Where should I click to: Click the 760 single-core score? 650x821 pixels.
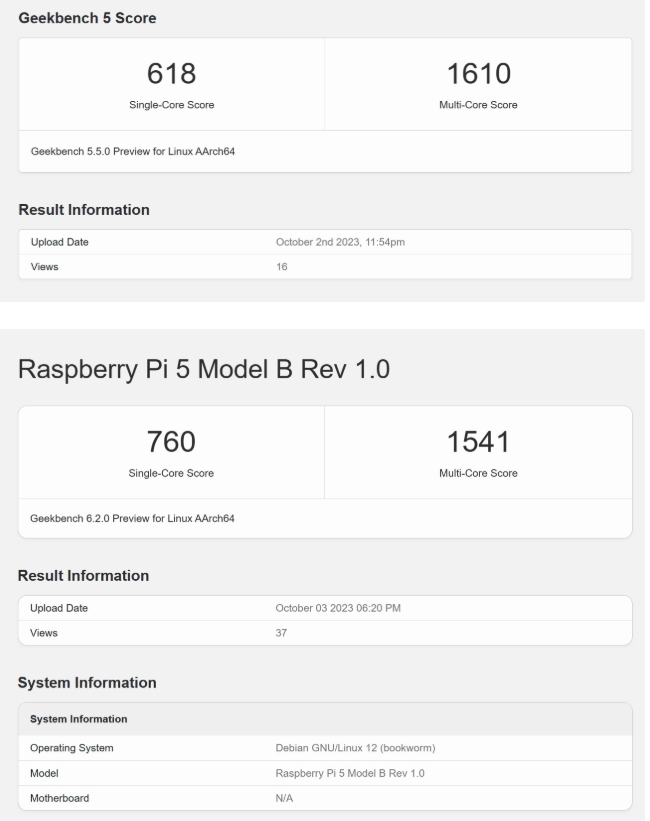pos(171,441)
